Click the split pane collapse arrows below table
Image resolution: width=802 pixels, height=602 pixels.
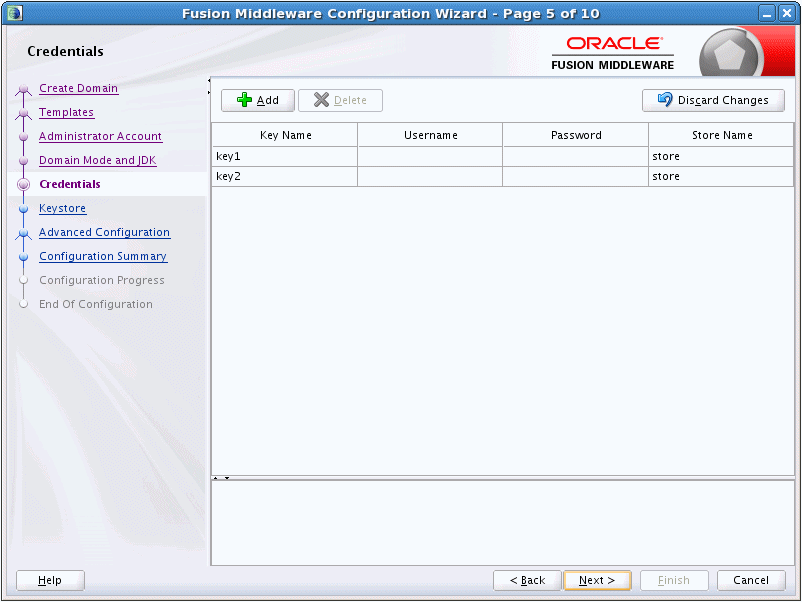click(221, 478)
